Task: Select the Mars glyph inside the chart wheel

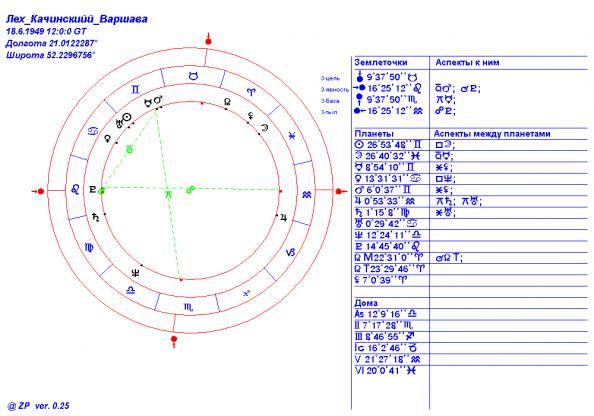Action: coord(158,100)
